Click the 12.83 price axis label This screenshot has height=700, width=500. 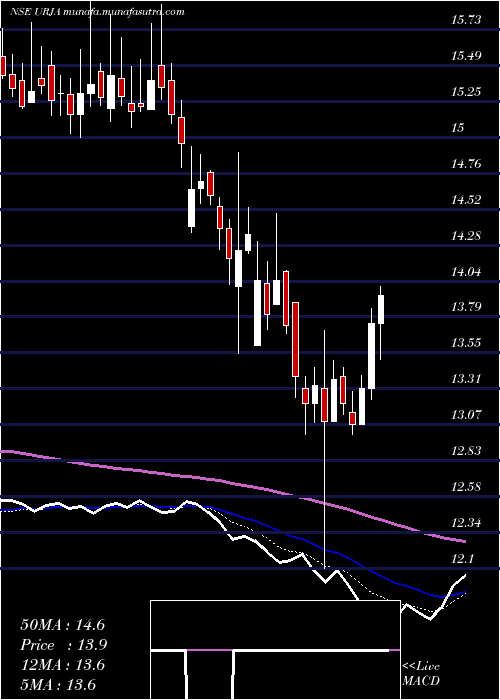point(467,450)
